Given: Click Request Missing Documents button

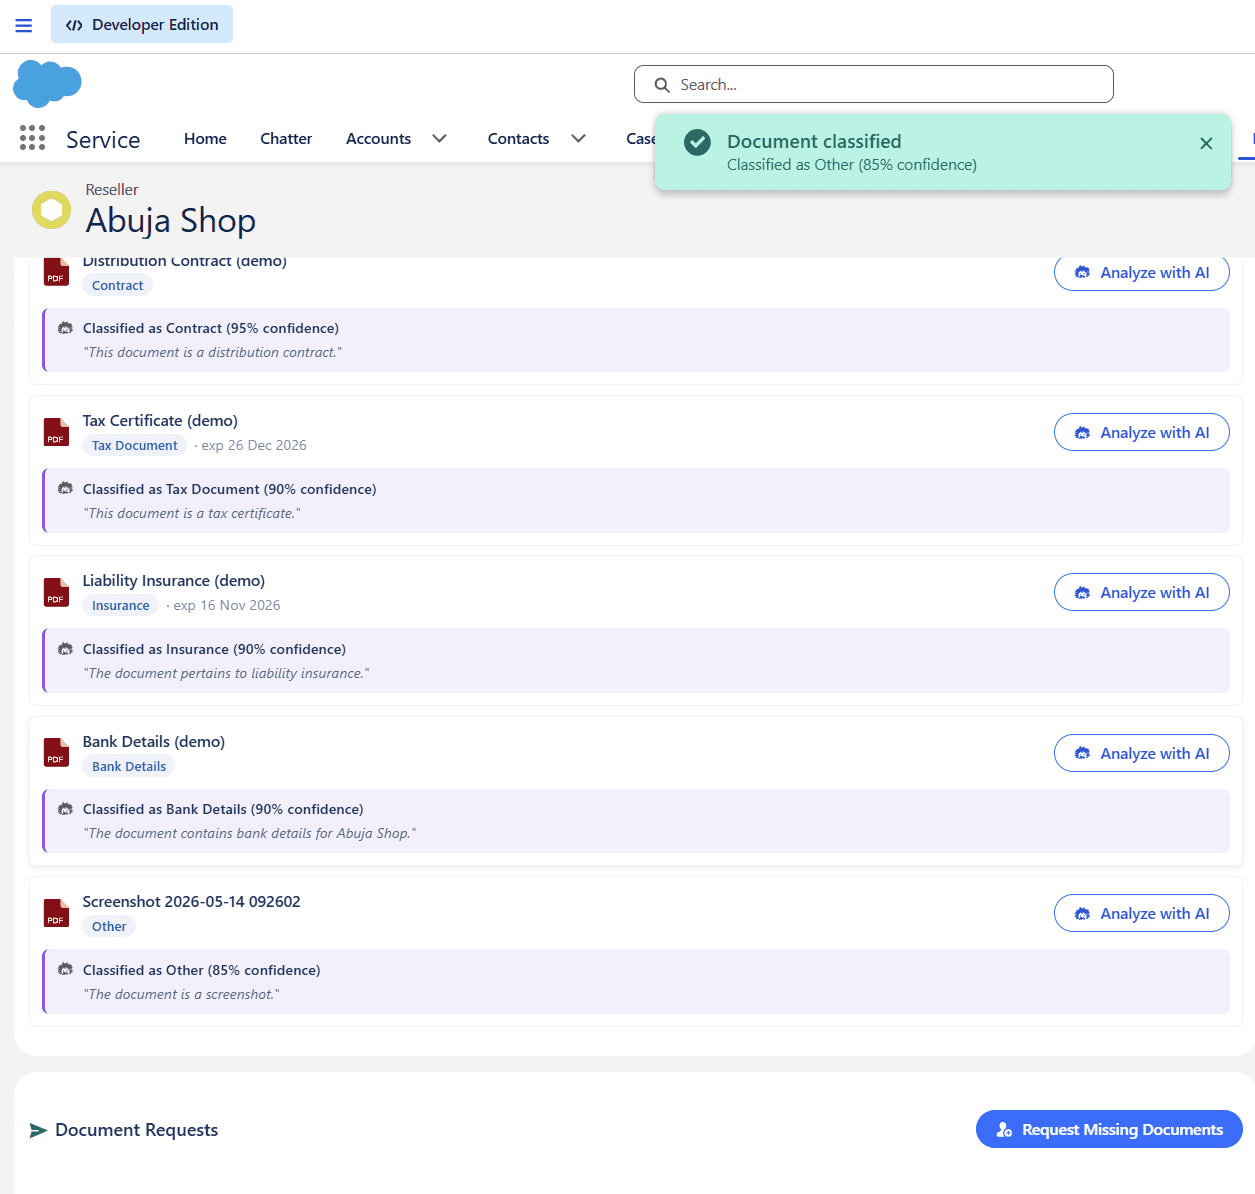Looking at the screenshot, I should (x=1109, y=1129).
